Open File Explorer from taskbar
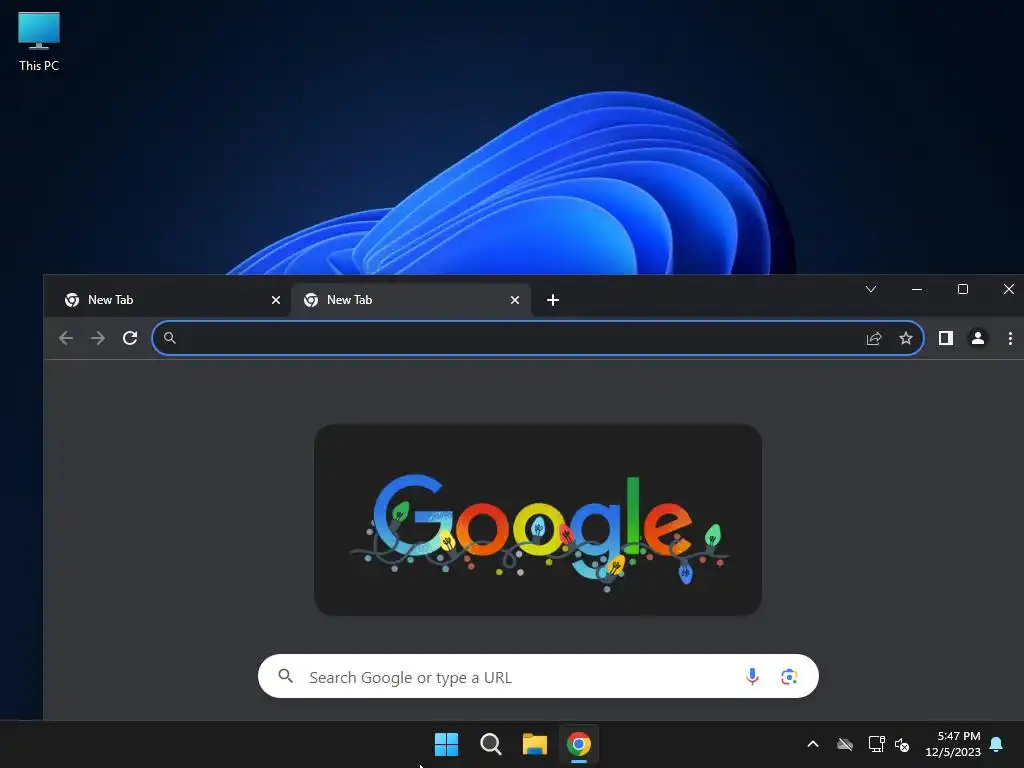The image size is (1024, 768). (x=534, y=744)
